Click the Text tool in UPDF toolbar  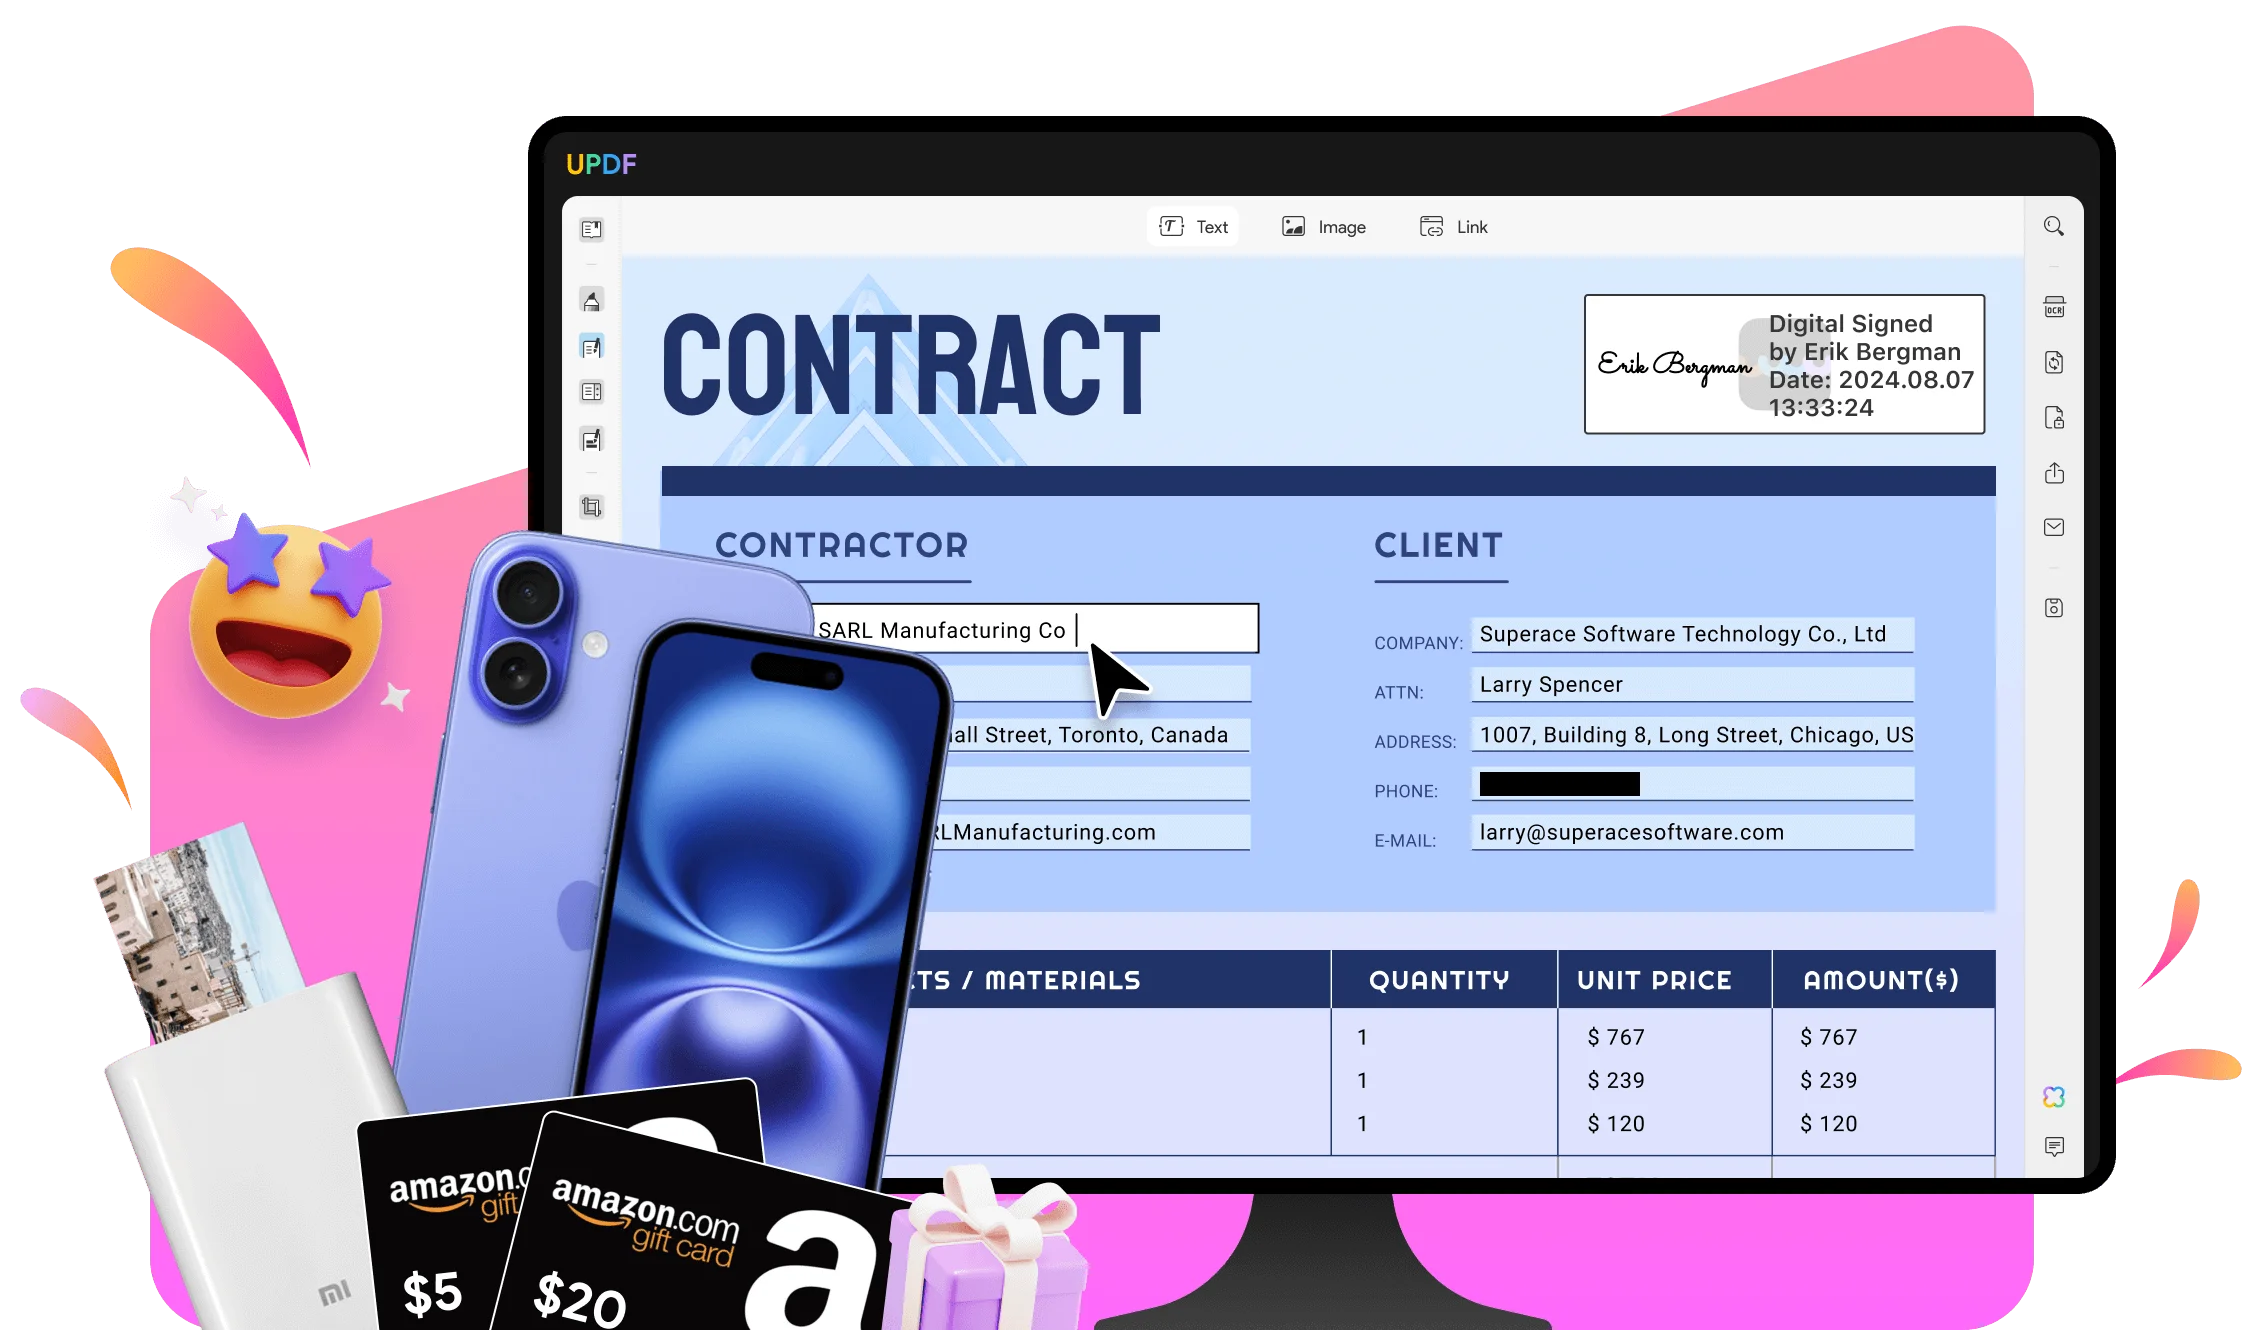[x=1193, y=226]
